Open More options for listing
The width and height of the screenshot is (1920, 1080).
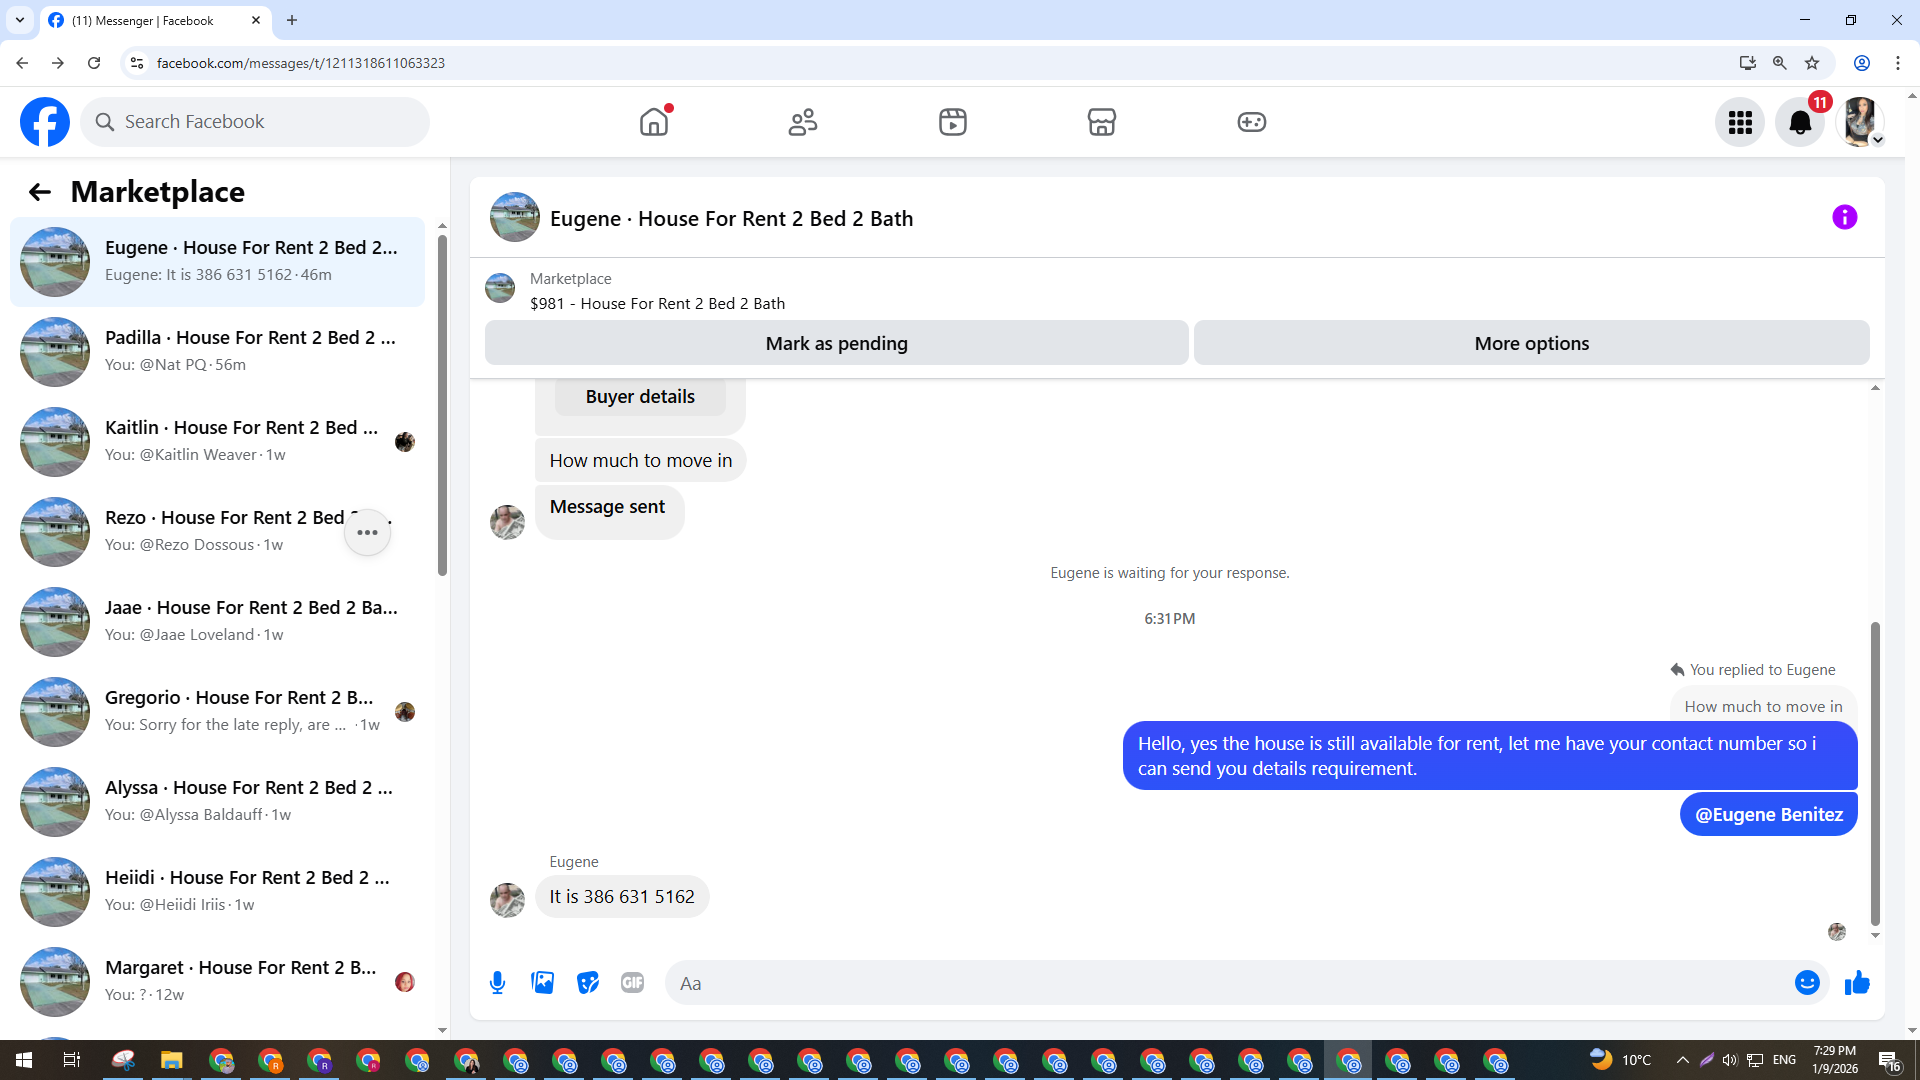tap(1531, 343)
